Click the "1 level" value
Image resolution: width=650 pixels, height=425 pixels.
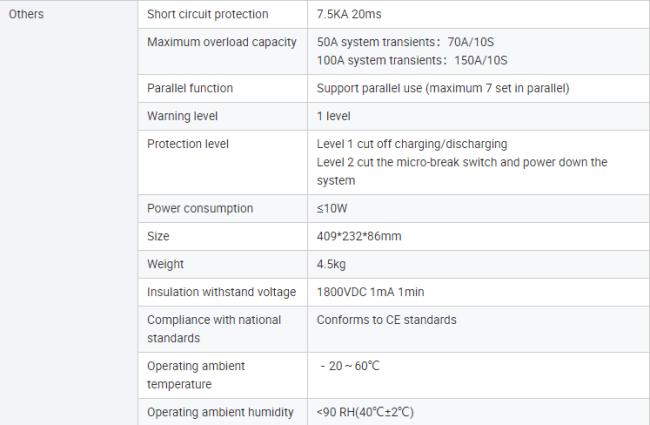point(333,116)
